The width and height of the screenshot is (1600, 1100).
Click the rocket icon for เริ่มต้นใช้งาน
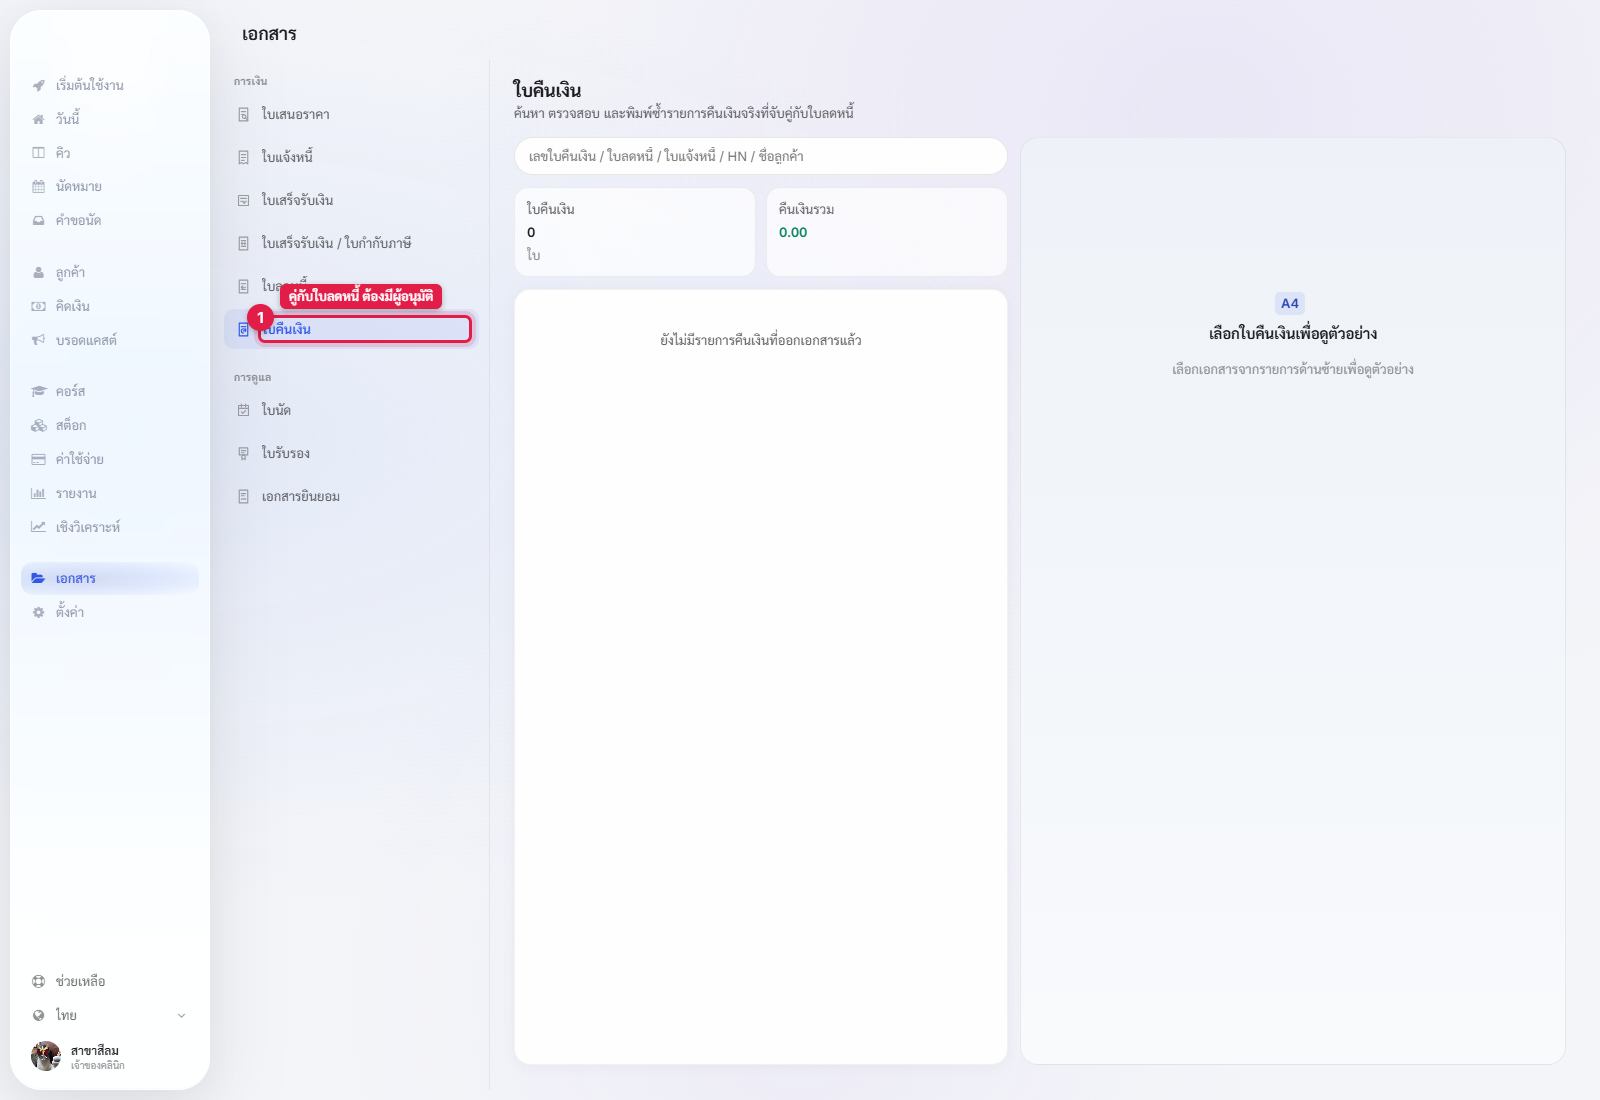(x=38, y=85)
